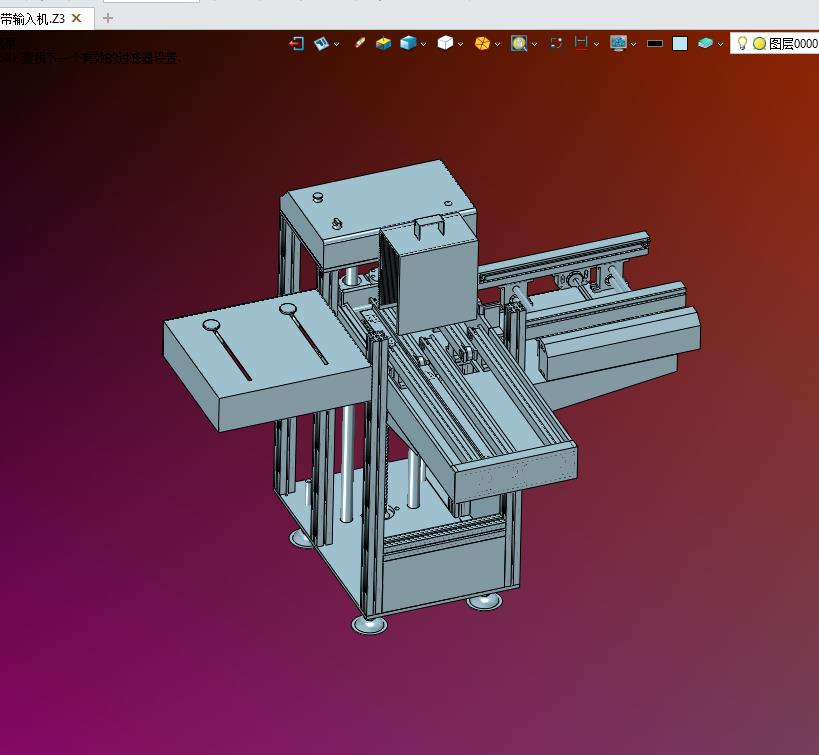Click the yellow-topped box view icon
819x755 pixels.
pos(383,43)
